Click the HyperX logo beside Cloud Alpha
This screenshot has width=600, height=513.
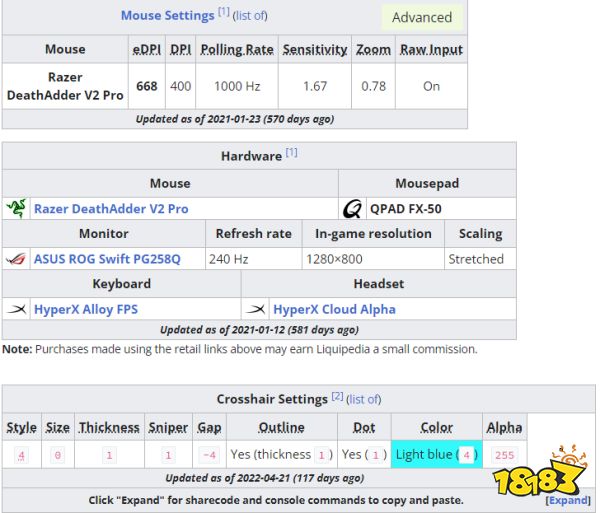(255, 309)
